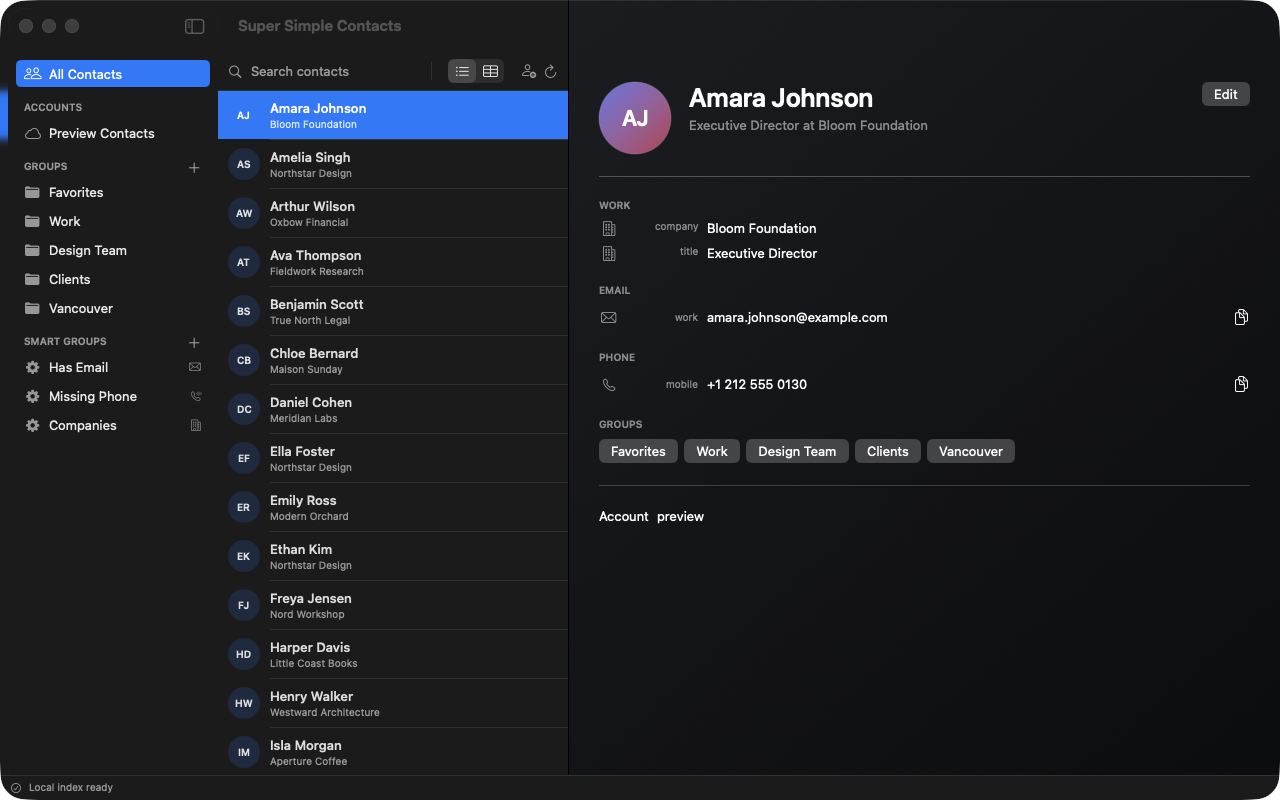
Task: Open the Clients group folder
Action: pyautogui.click(x=113, y=279)
